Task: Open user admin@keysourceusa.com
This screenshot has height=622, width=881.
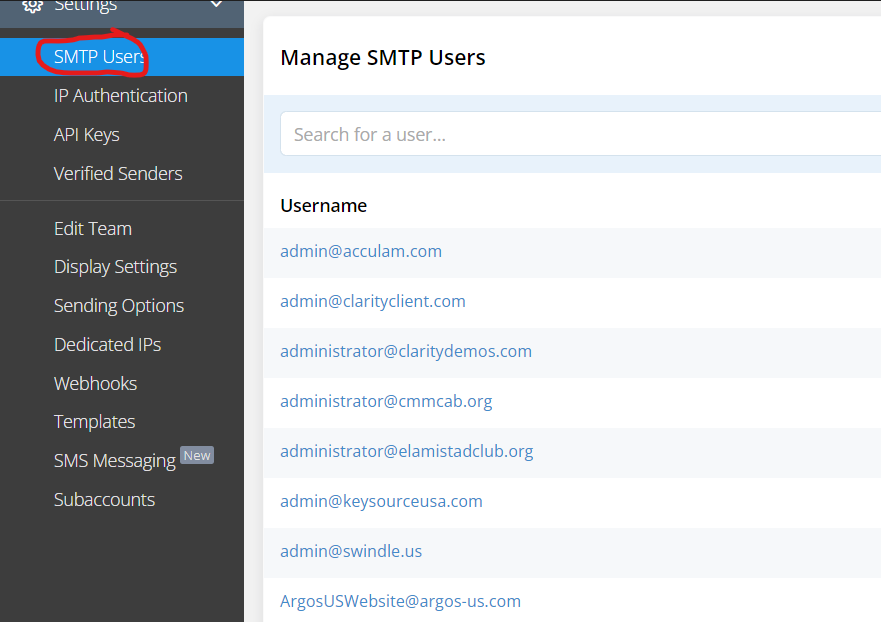Action: [381, 501]
